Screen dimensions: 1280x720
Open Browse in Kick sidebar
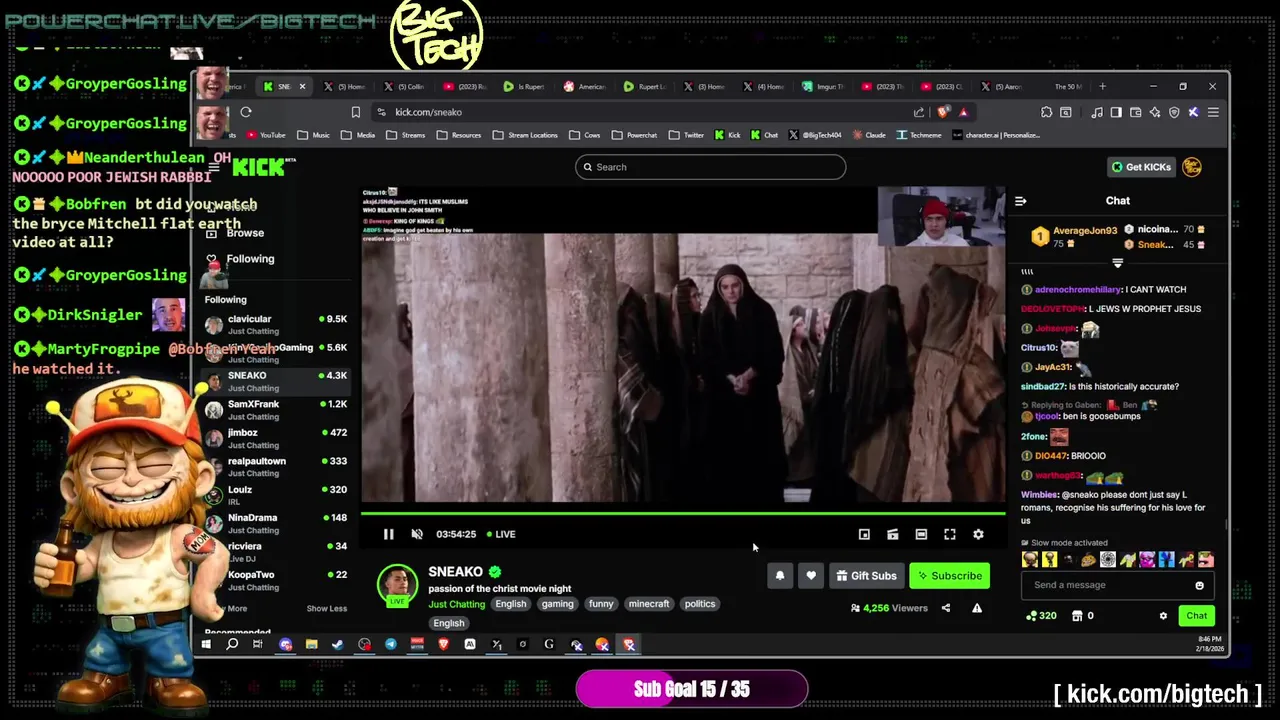tap(245, 233)
